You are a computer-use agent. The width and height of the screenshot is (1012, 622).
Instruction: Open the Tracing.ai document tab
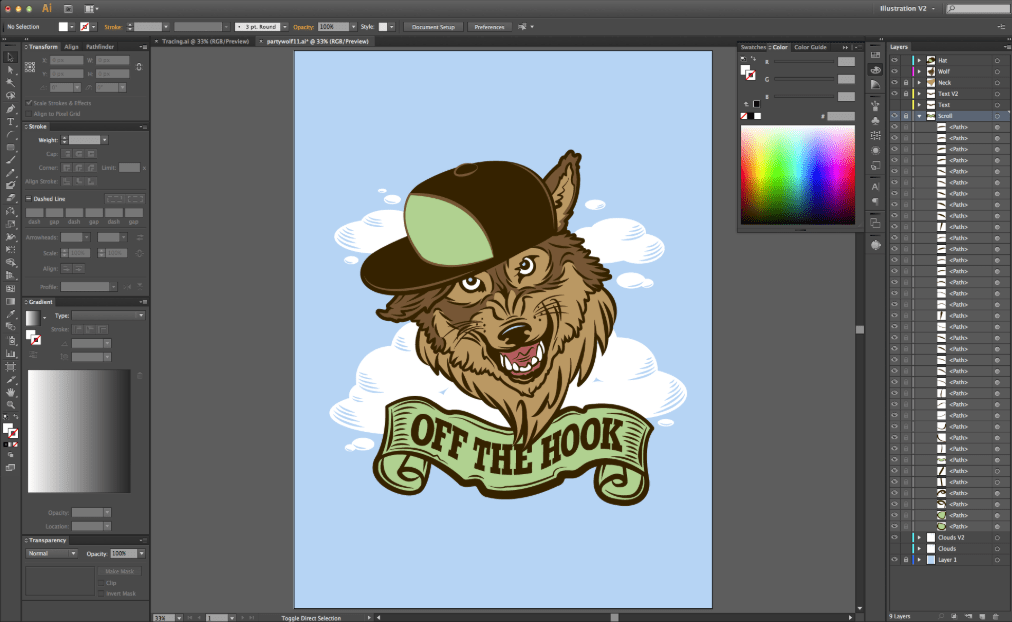tap(202, 42)
